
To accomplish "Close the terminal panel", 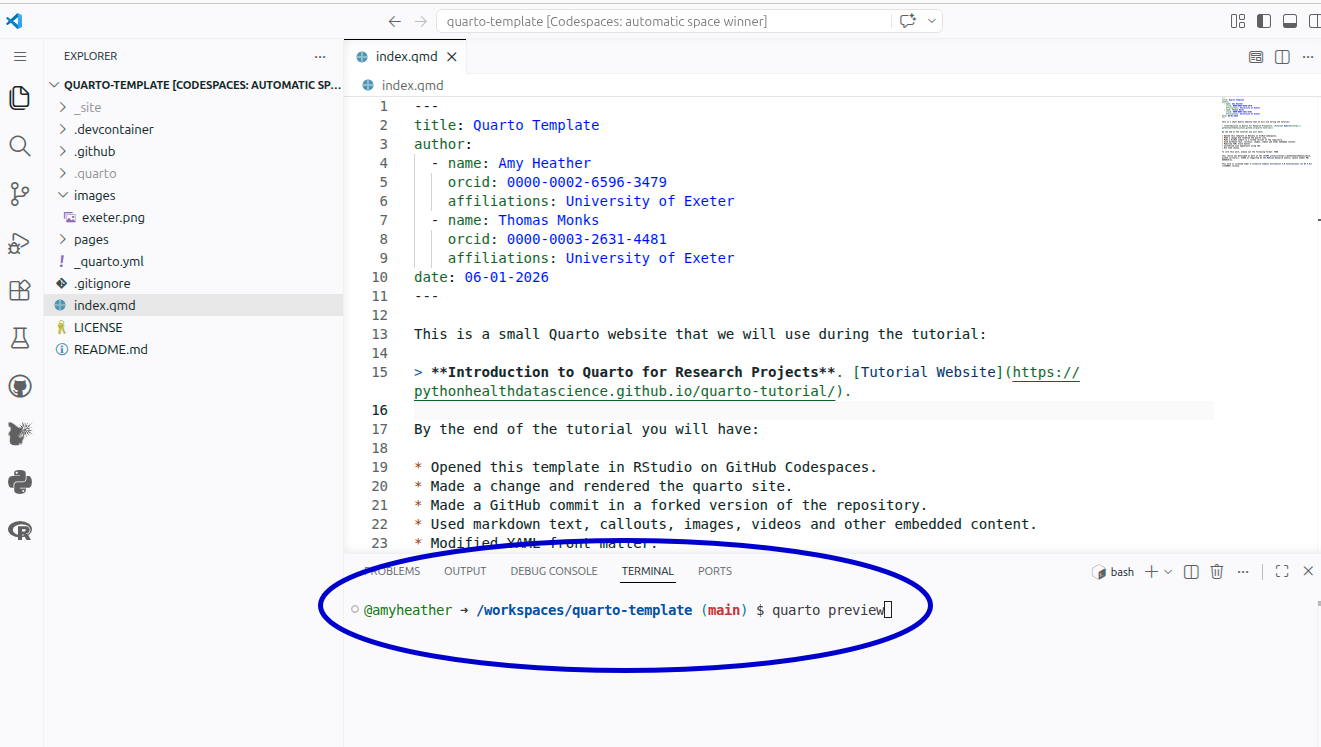I will coord(1308,571).
